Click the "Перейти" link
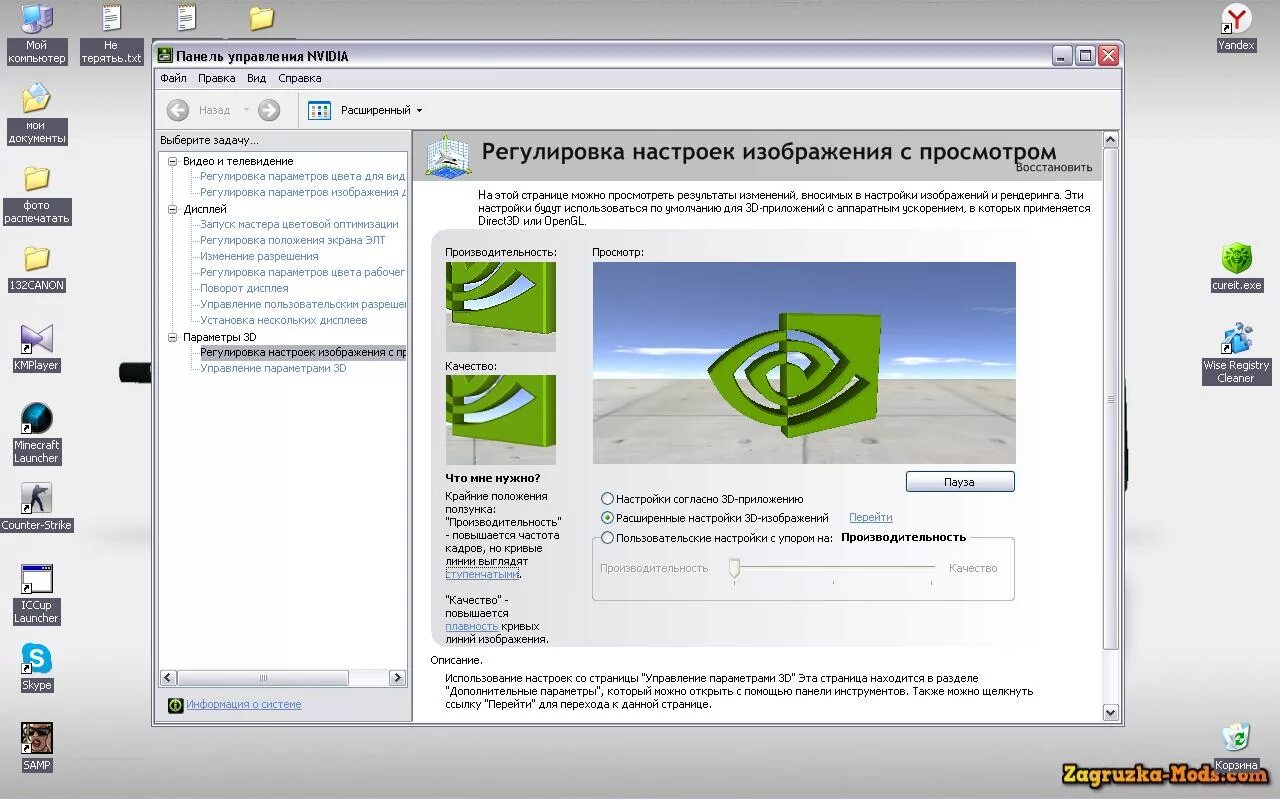The height and width of the screenshot is (800, 1280). [x=871, y=518]
